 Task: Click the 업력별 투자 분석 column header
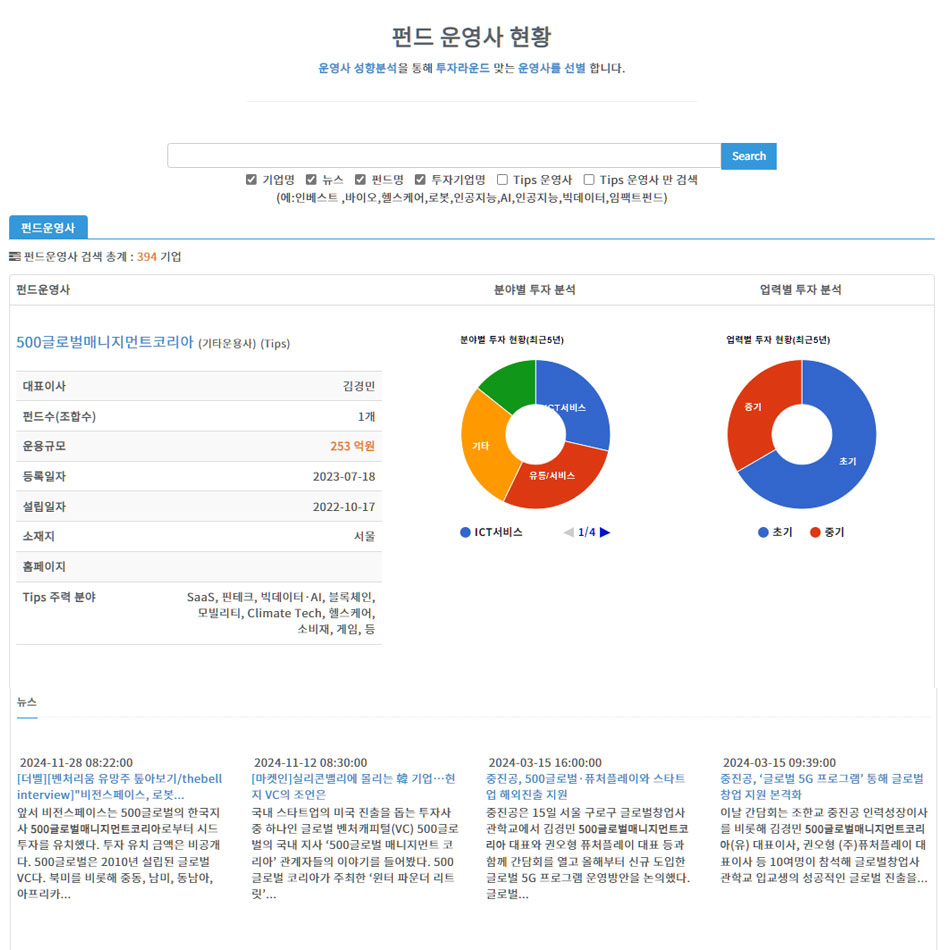800,290
